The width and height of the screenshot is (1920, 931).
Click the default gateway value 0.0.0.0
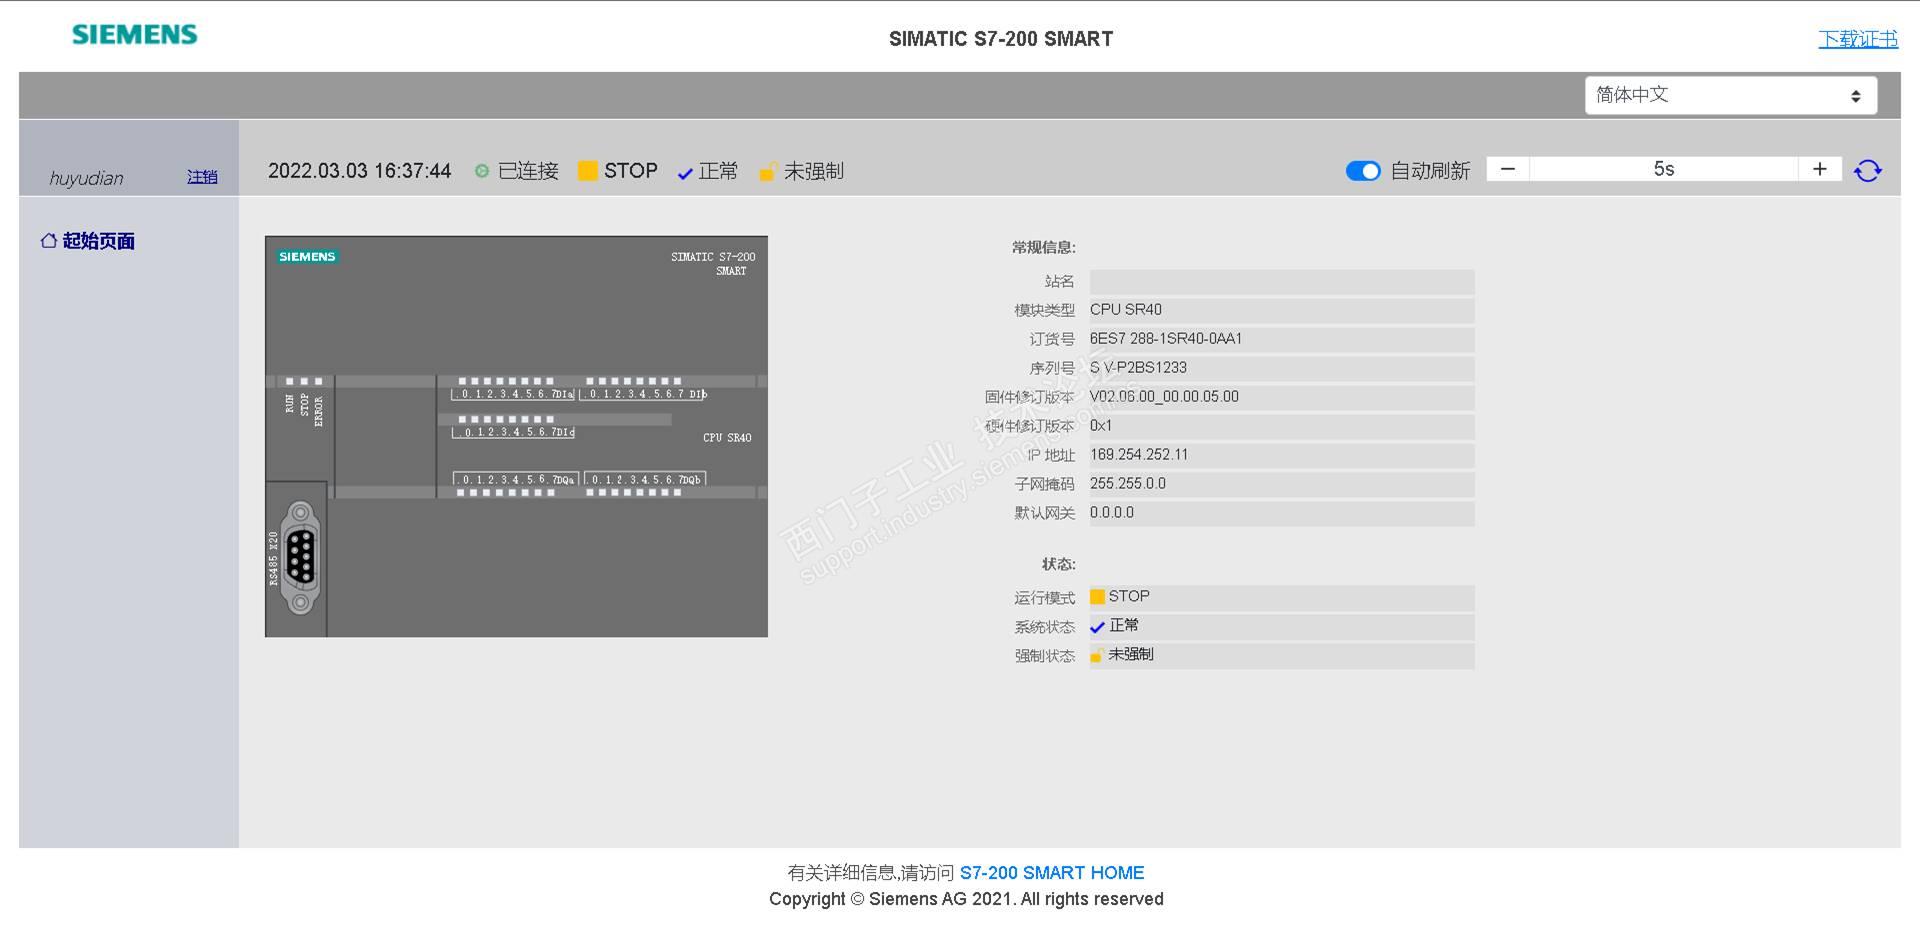1112,513
